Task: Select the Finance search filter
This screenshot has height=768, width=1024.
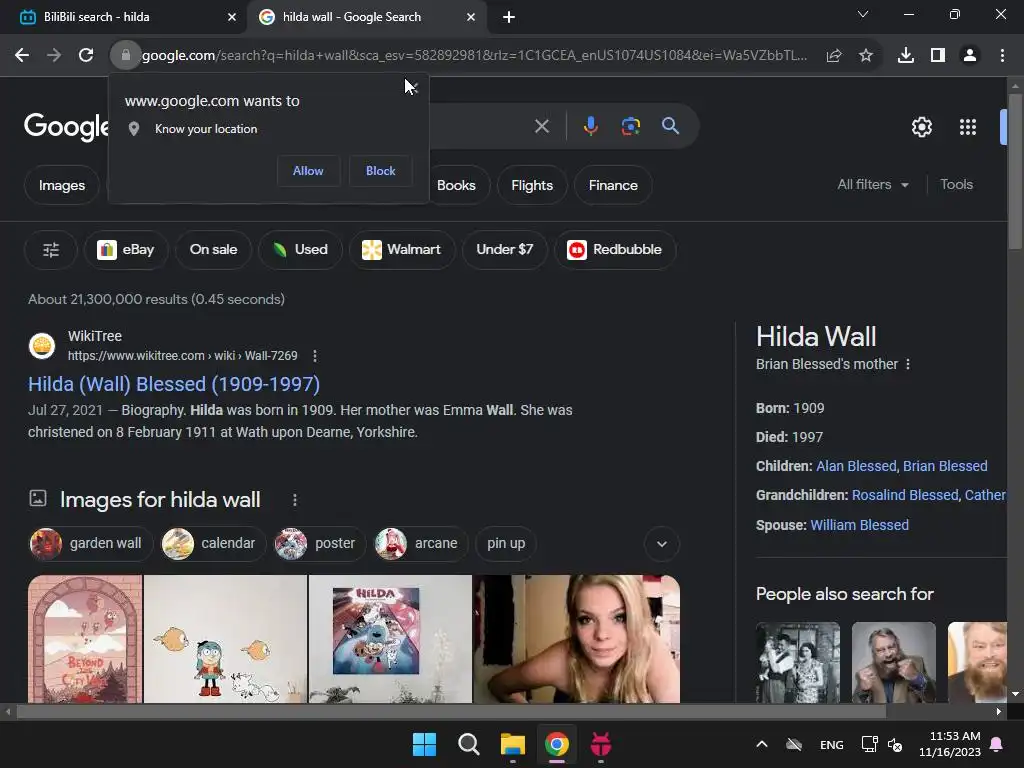Action: click(x=613, y=185)
